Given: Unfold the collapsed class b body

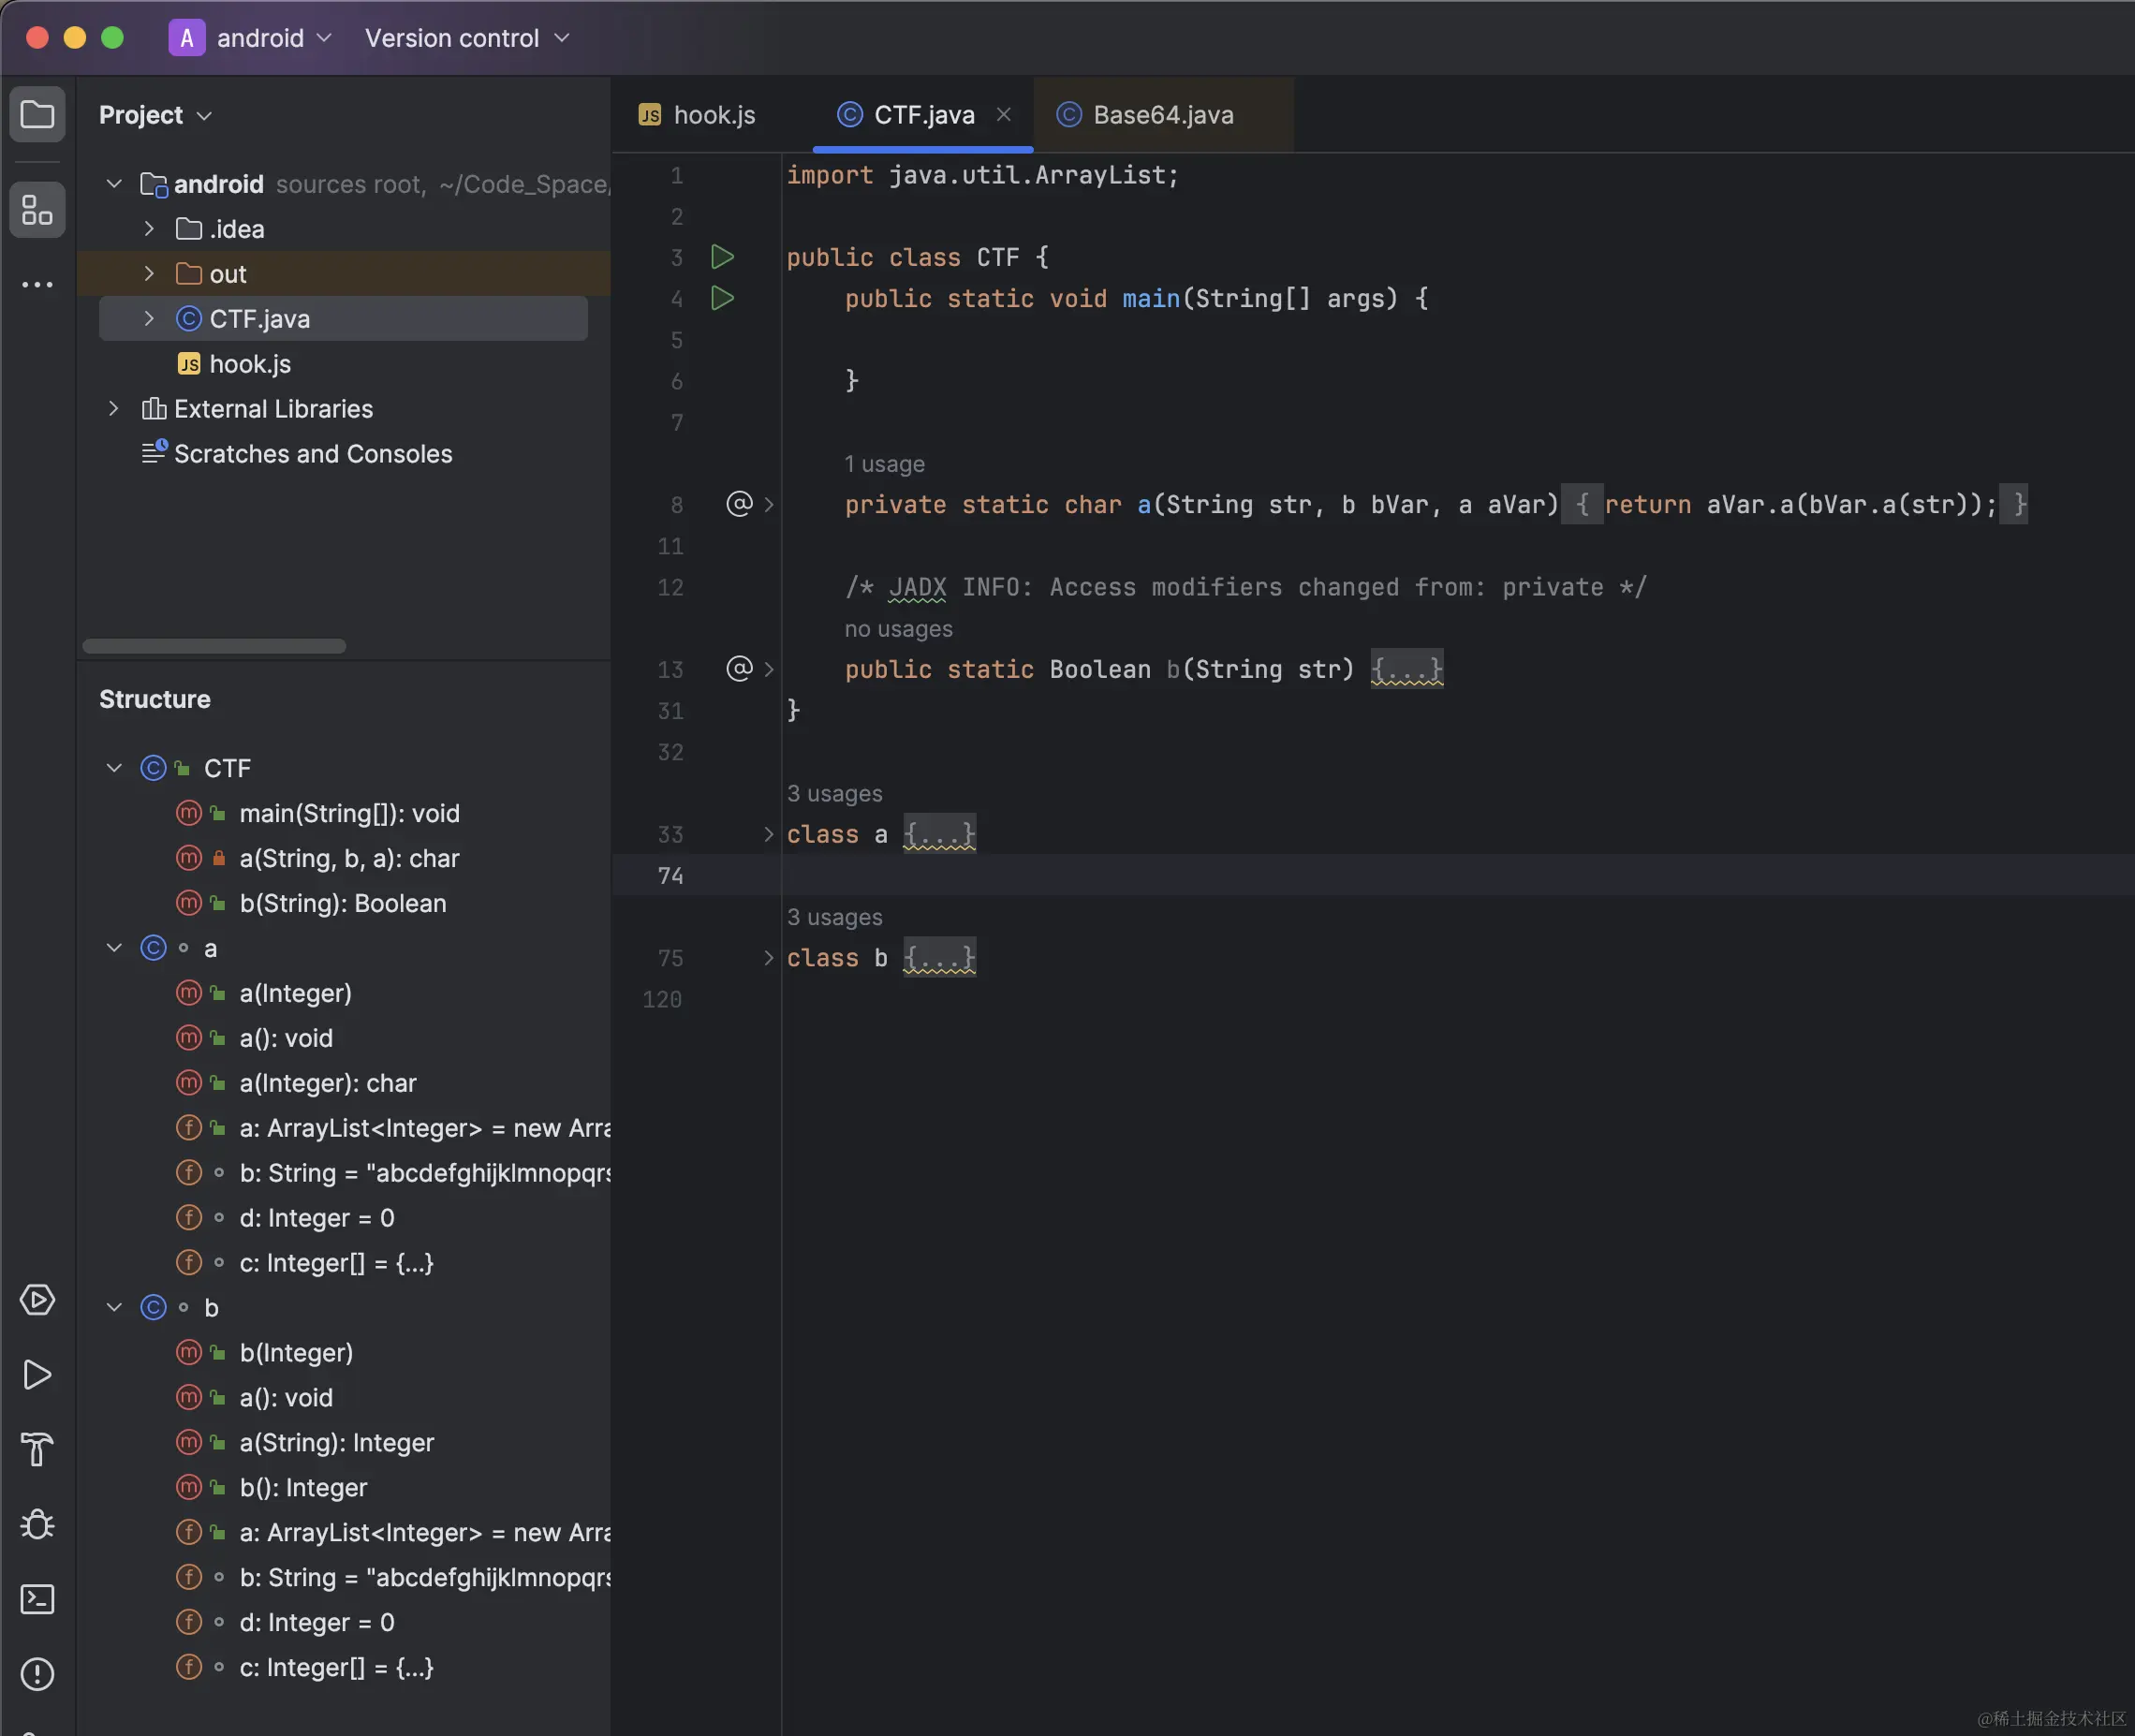Looking at the screenshot, I should [x=938, y=958].
